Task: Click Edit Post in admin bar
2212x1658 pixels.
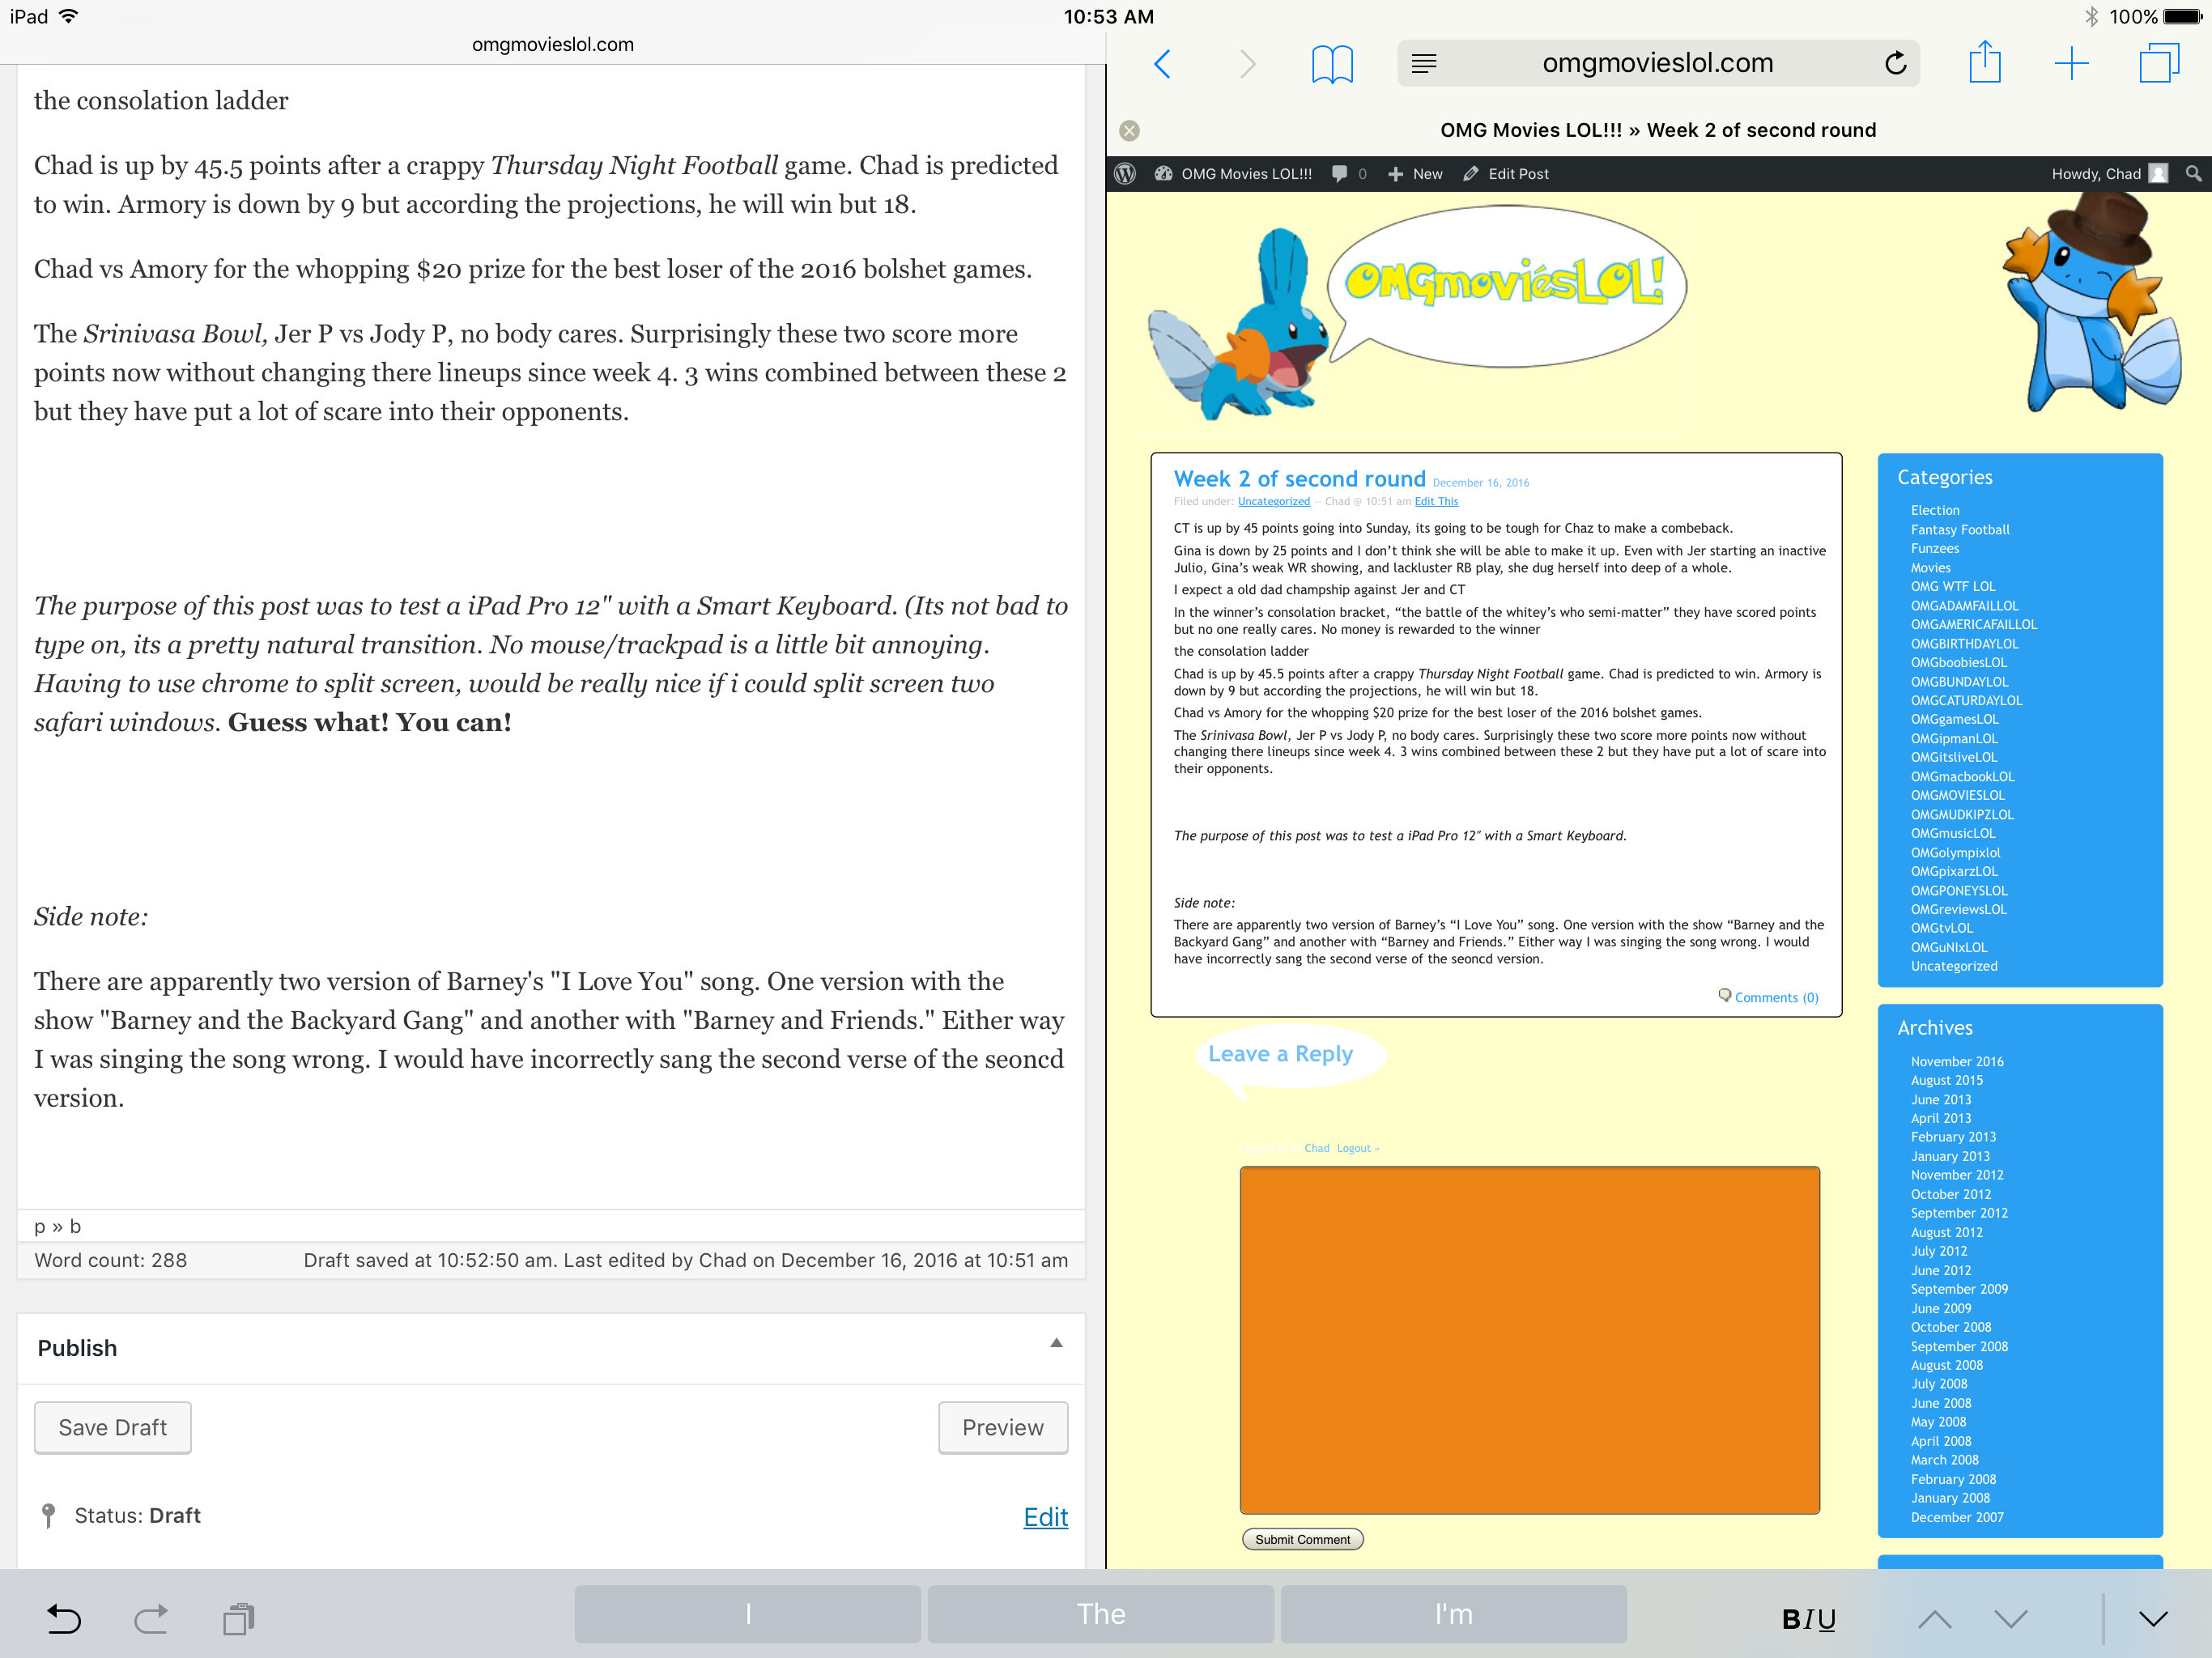Action: click(x=1506, y=174)
